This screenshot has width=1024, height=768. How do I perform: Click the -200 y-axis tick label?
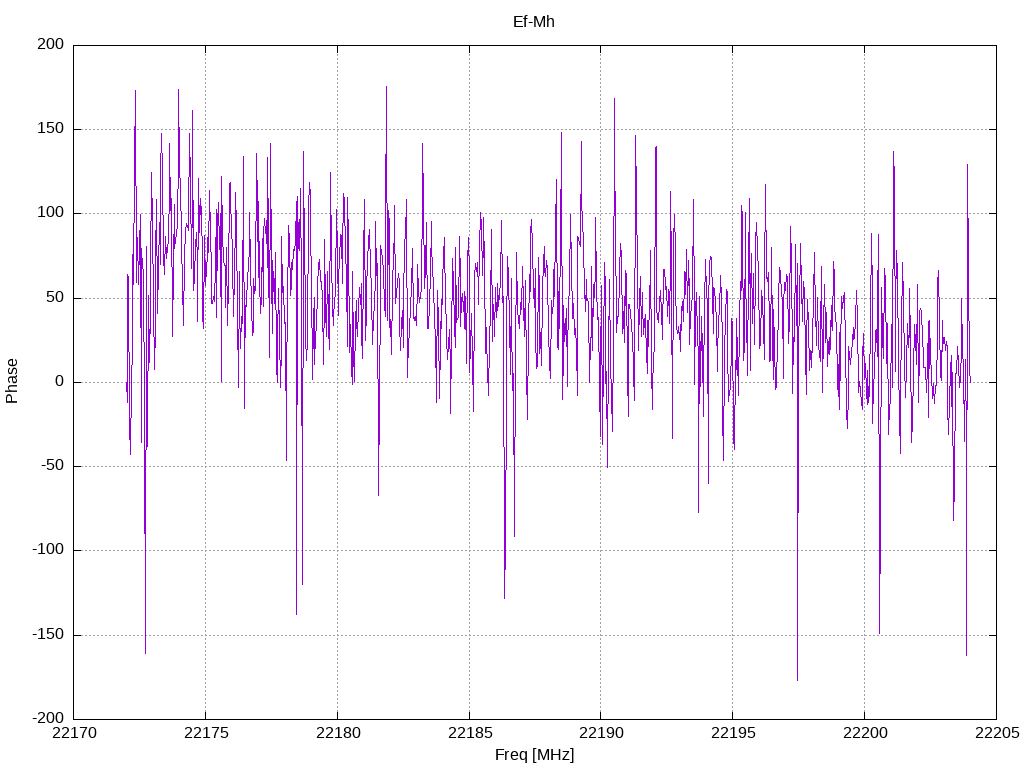coord(48,718)
